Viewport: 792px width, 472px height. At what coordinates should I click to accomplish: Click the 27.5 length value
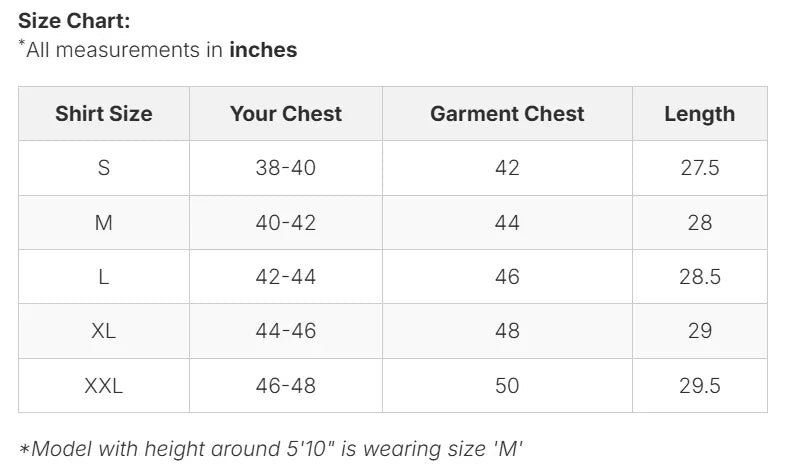click(699, 168)
